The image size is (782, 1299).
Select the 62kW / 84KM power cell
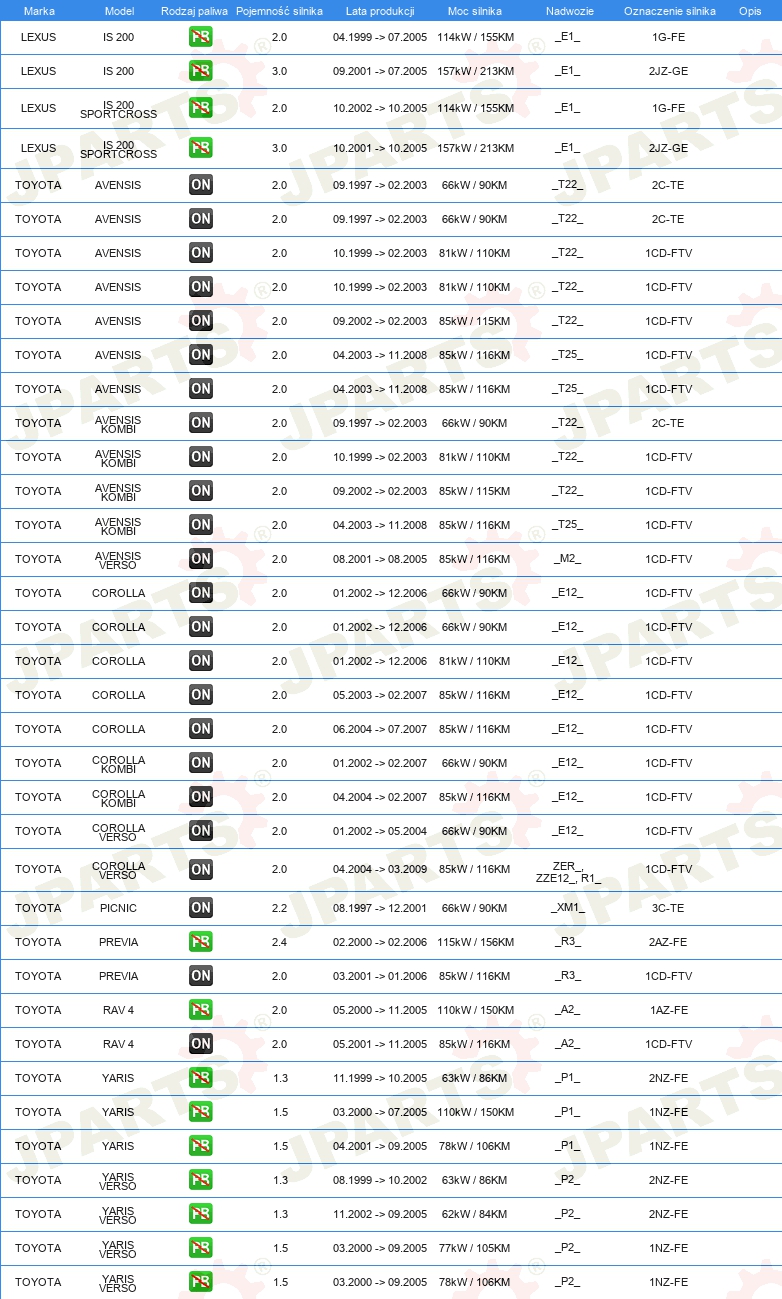[x=475, y=1214]
